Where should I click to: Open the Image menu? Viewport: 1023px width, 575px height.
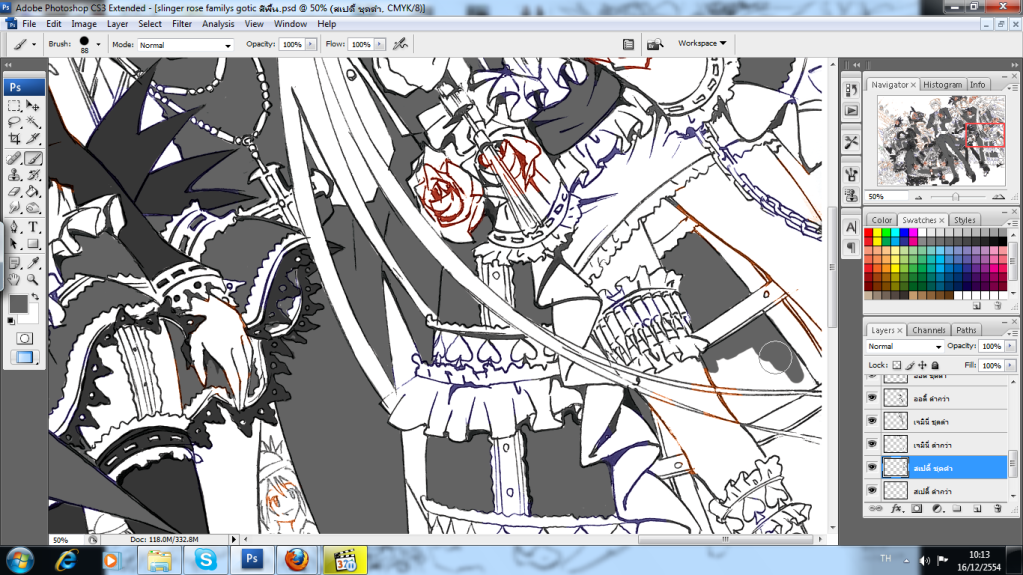(x=84, y=23)
